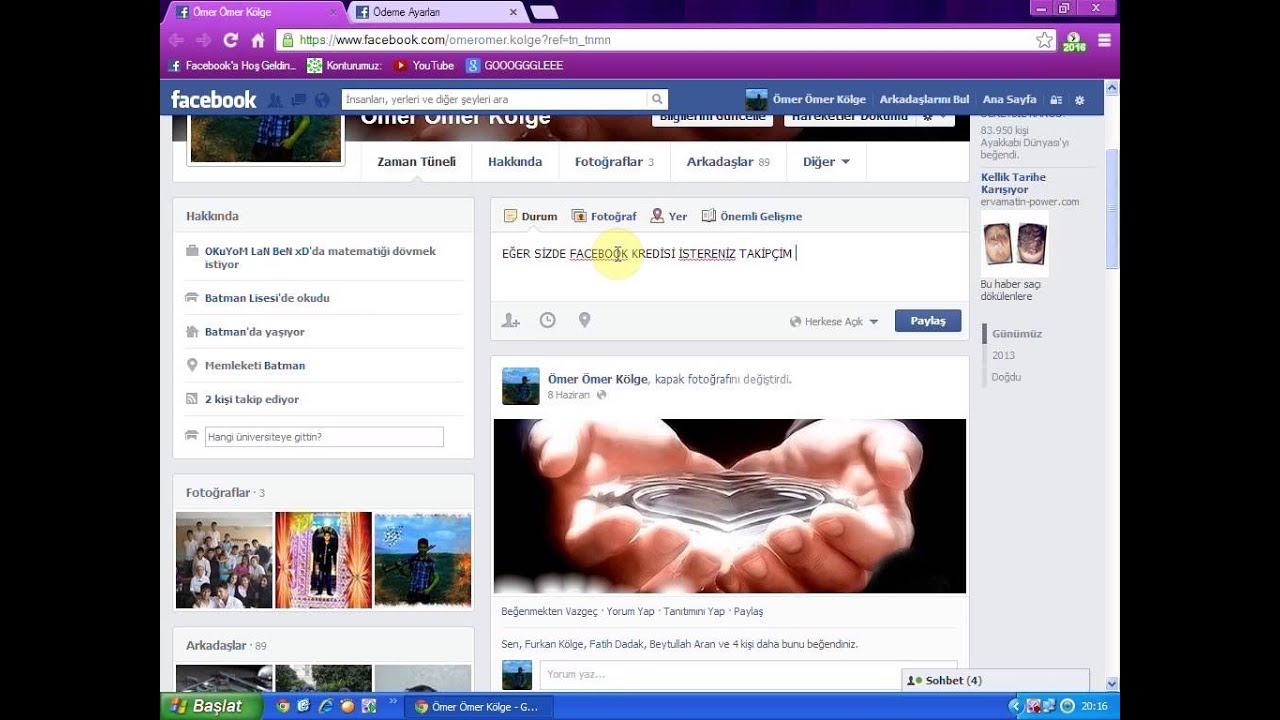The width and height of the screenshot is (1280, 720).
Task: Expand Sohbet (4) chat panel
Action: click(x=995, y=680)
